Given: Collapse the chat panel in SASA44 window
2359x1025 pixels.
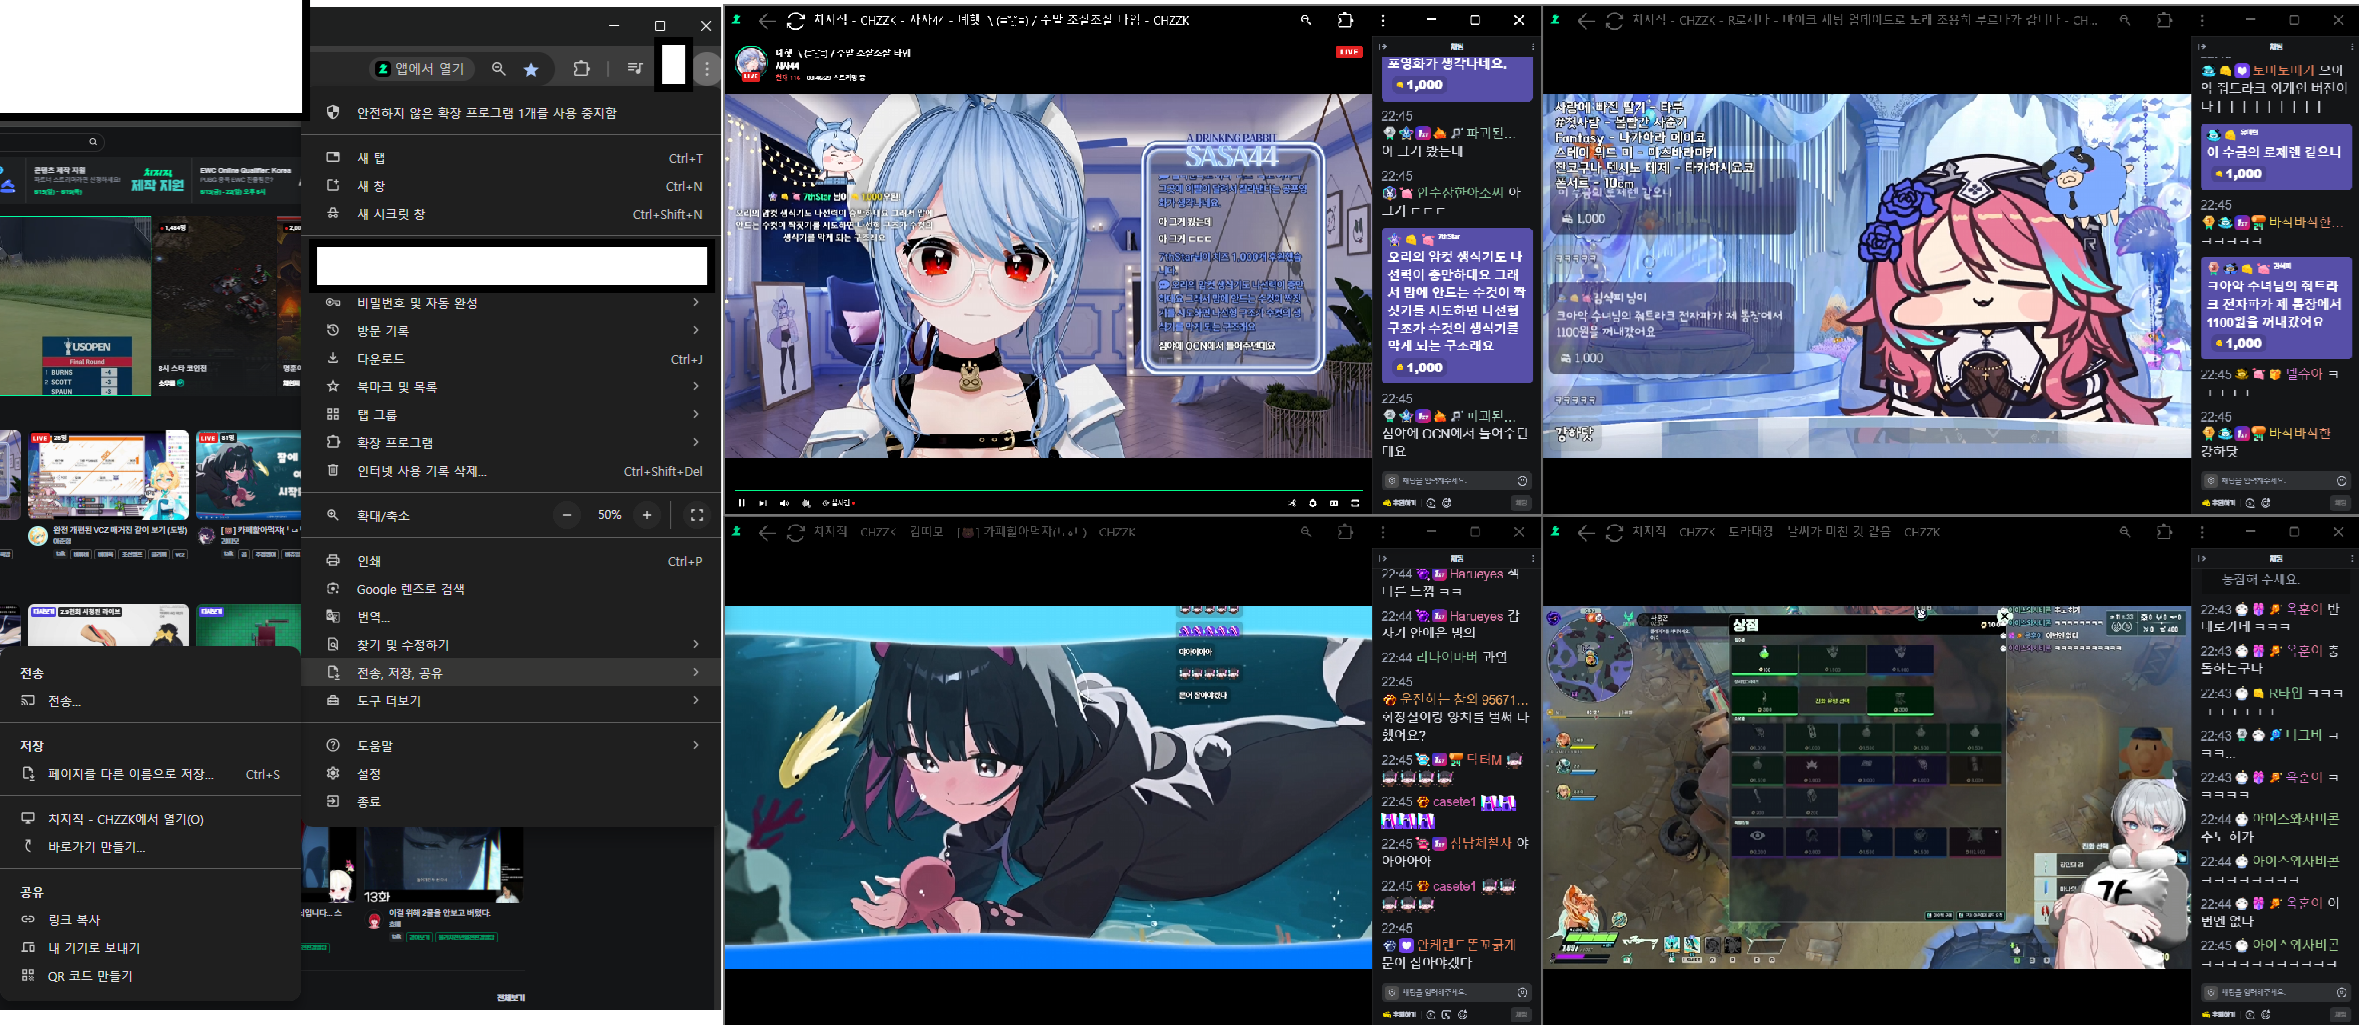Looking at the screenshot, I should click(x=1383, y=47).
